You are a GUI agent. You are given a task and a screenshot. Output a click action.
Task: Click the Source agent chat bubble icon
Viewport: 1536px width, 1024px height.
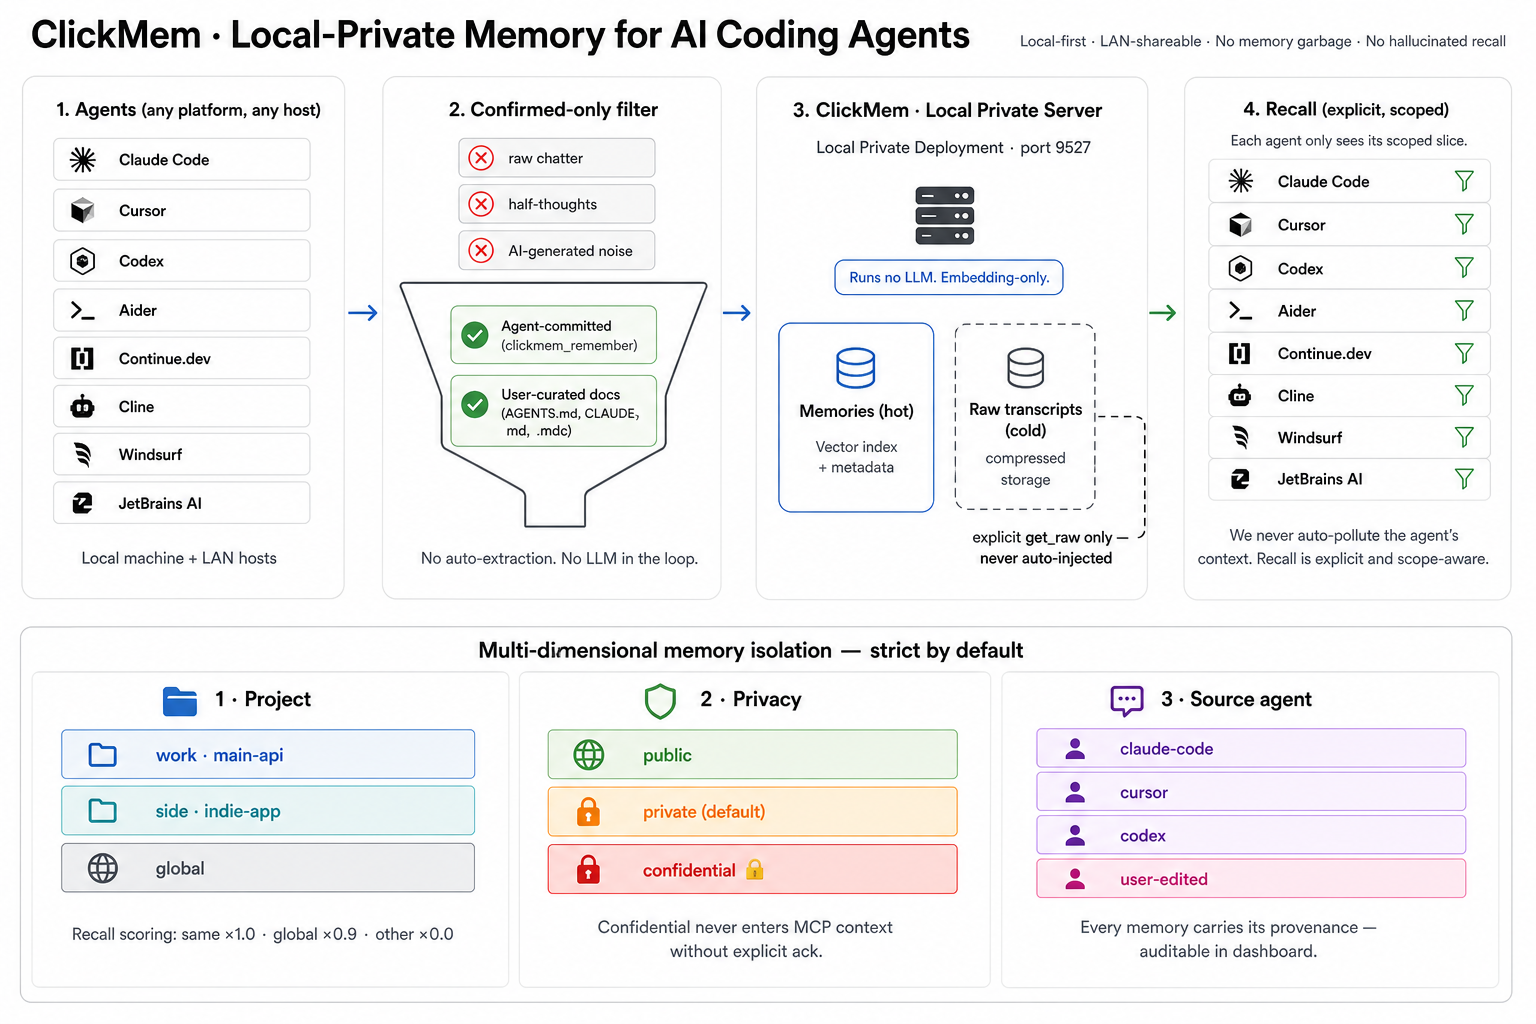[1127, 700]
